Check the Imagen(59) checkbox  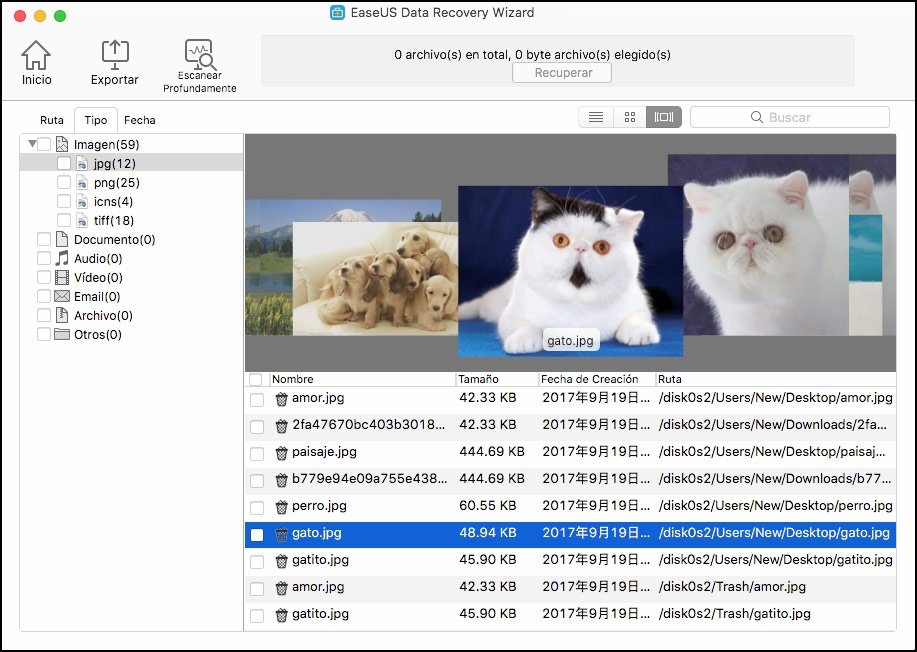44,144
